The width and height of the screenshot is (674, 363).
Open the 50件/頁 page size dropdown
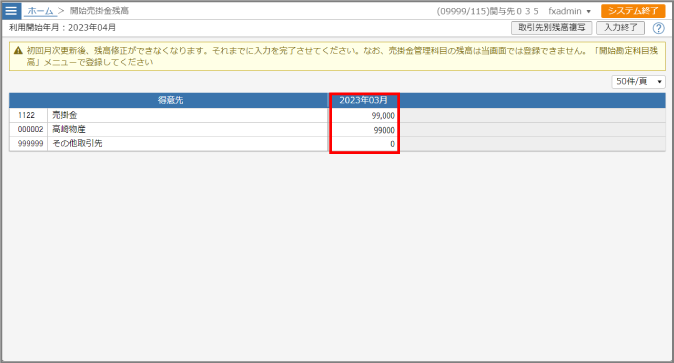click(x=638, y=81)
